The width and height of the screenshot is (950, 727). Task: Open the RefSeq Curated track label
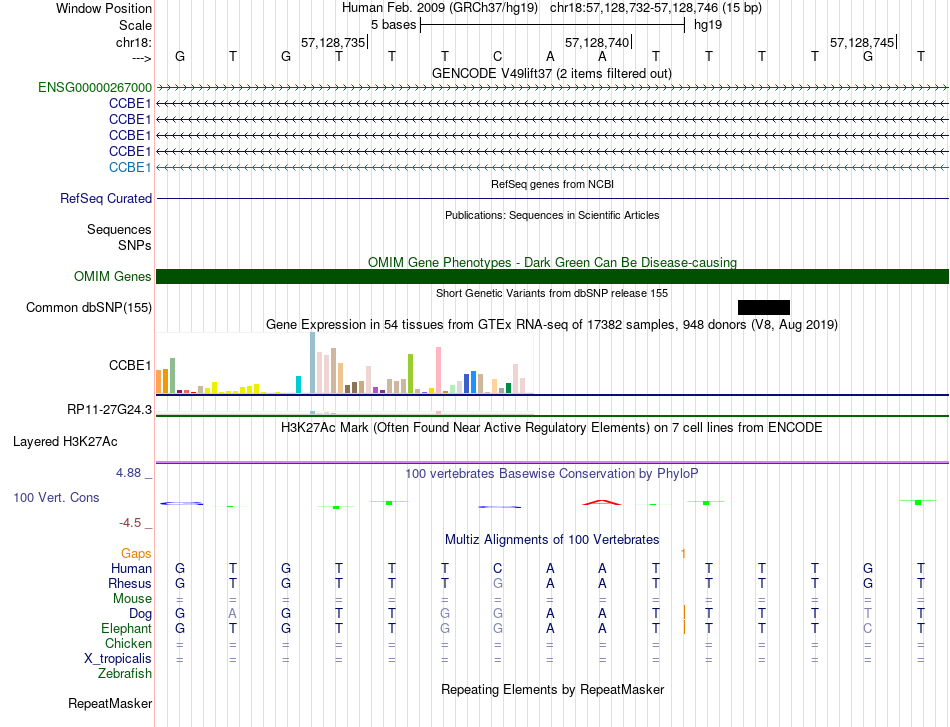(106, 198)
